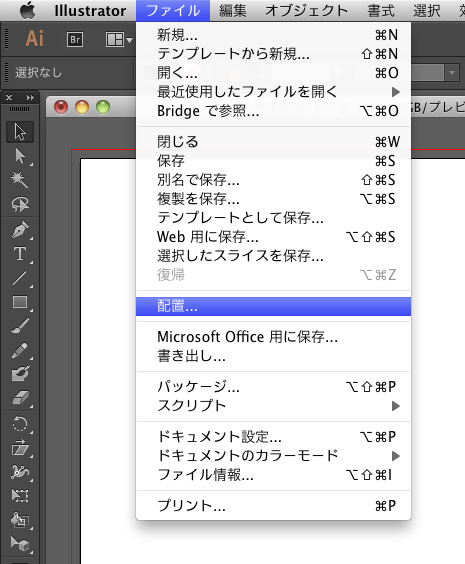Select the Type tool
465x564 pixels.
pos(20,254)
